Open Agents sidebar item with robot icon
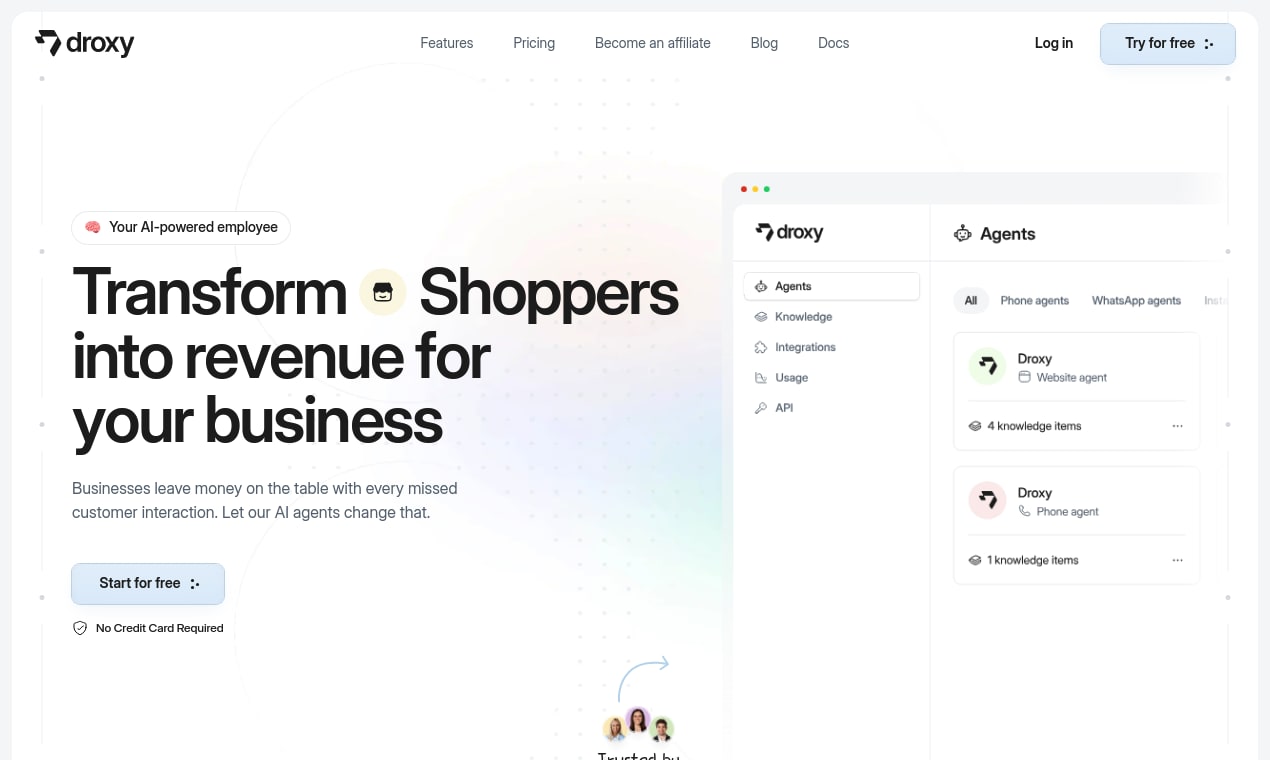Image resolution: width=1270 pixels, height=760 pixels. tap(831, 286)
